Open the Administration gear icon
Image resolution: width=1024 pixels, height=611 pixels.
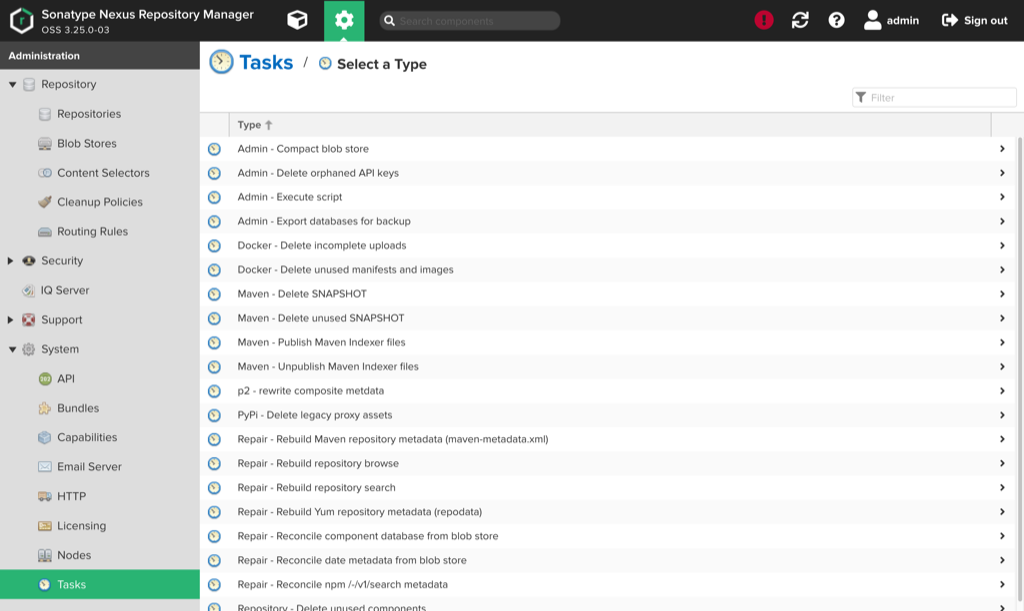click(x=344, y=20)
